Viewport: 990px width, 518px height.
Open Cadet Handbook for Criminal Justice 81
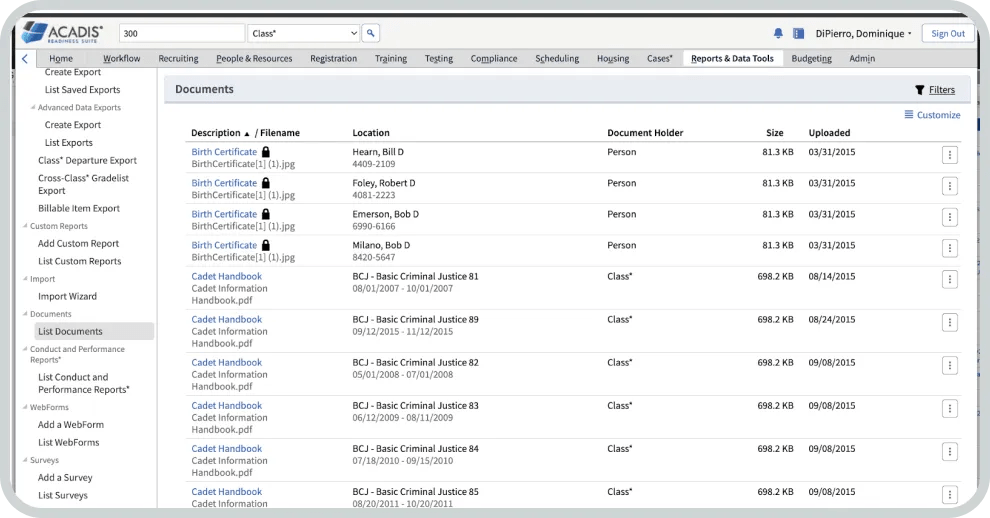(x=227, y=276)
